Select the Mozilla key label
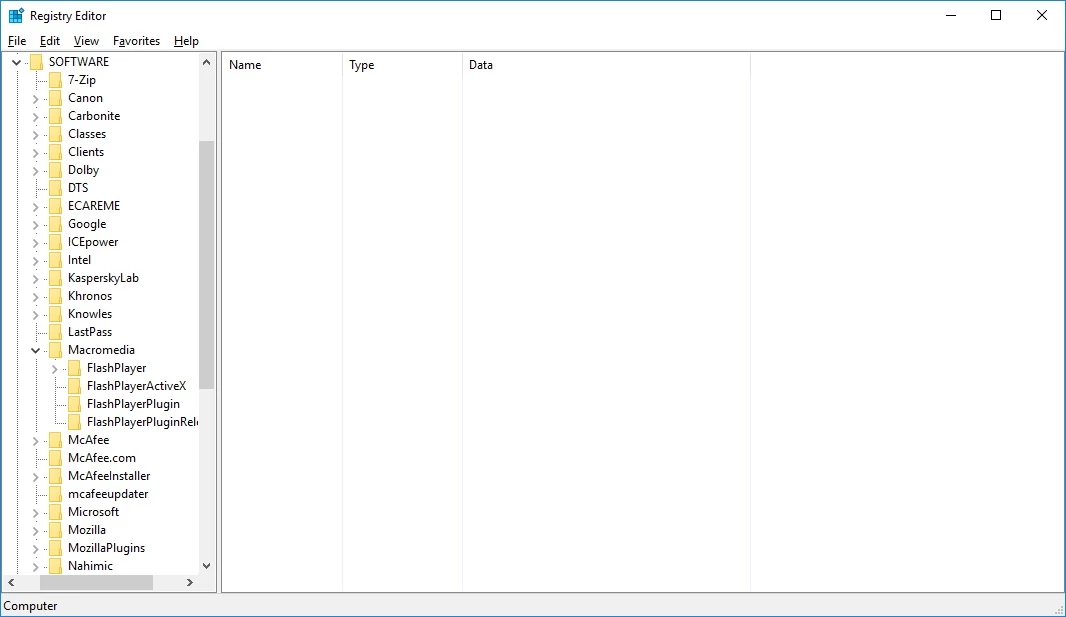 tap(86, 530)
